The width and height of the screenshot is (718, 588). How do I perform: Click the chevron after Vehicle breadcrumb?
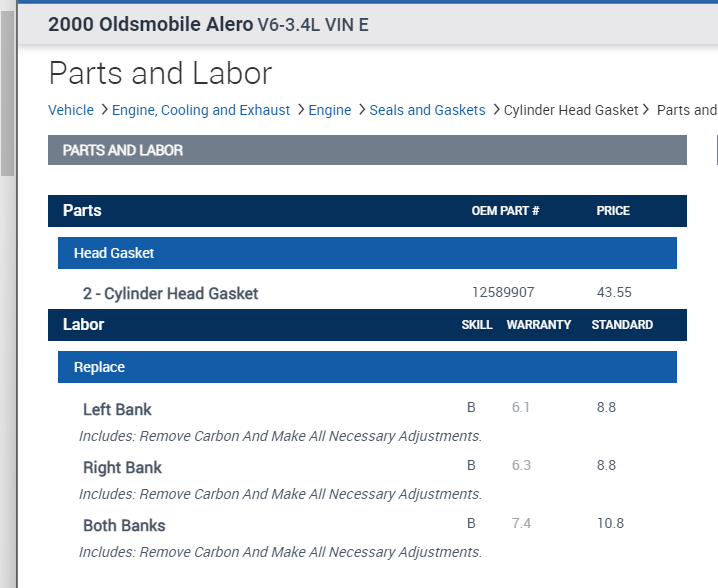pyautogui.click(x=103, y=110)
